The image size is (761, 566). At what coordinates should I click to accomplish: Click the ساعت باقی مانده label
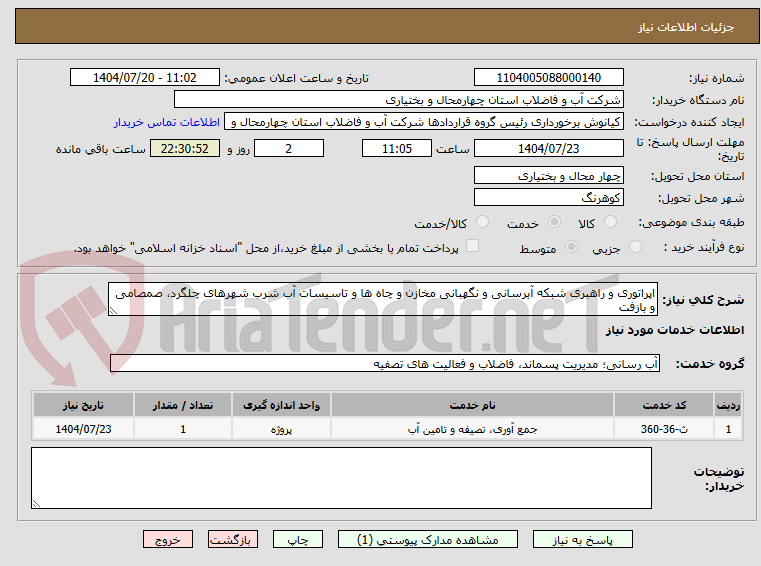tap(100, 149)
